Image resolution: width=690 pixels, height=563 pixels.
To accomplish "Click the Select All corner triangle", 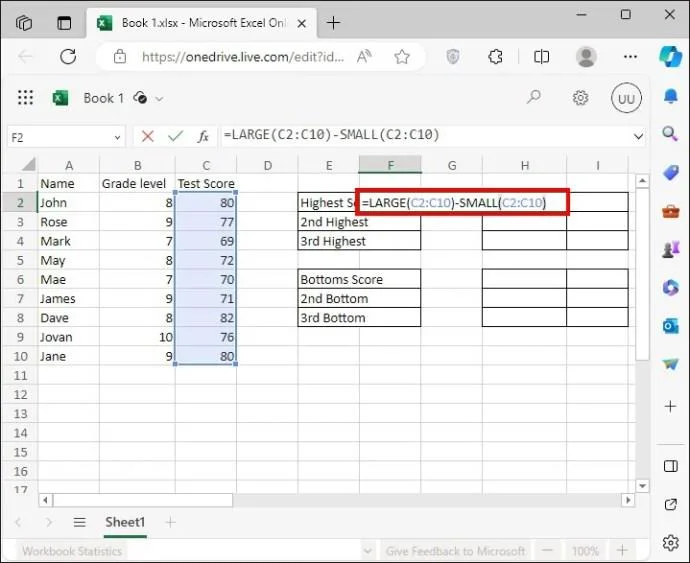I will pyautogui.click(x=28, y=165).
